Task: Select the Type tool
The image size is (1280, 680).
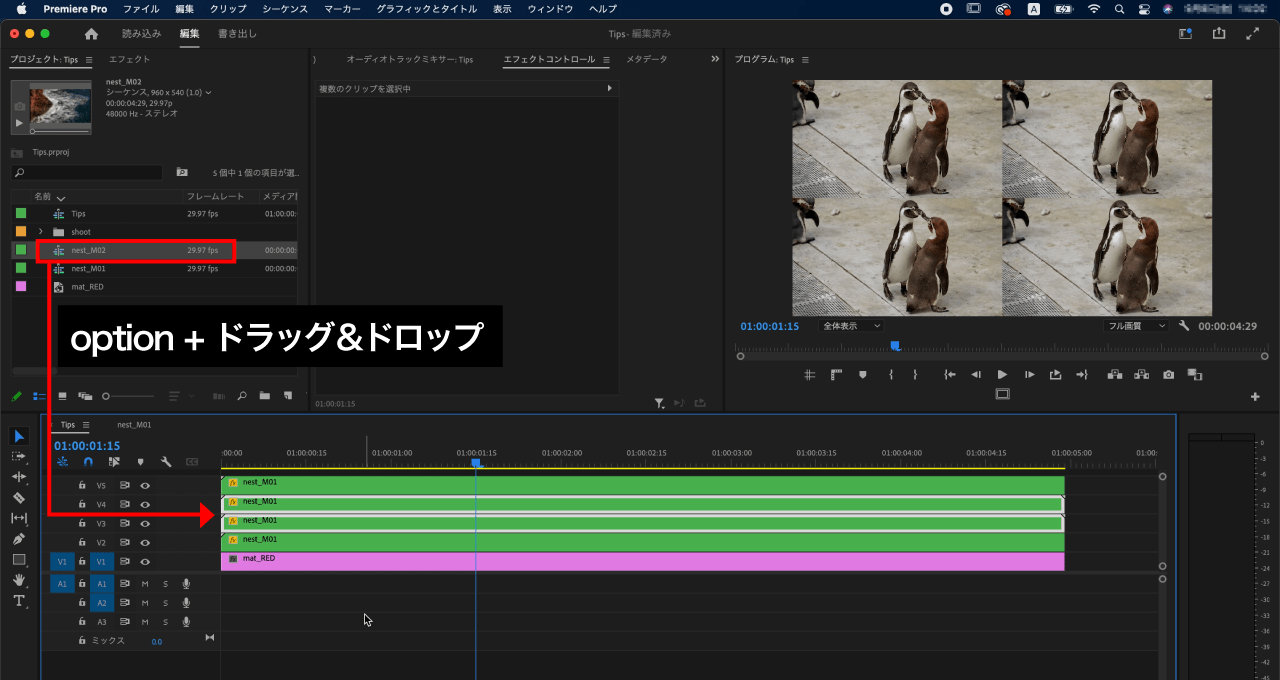Action: pos(18,601)
